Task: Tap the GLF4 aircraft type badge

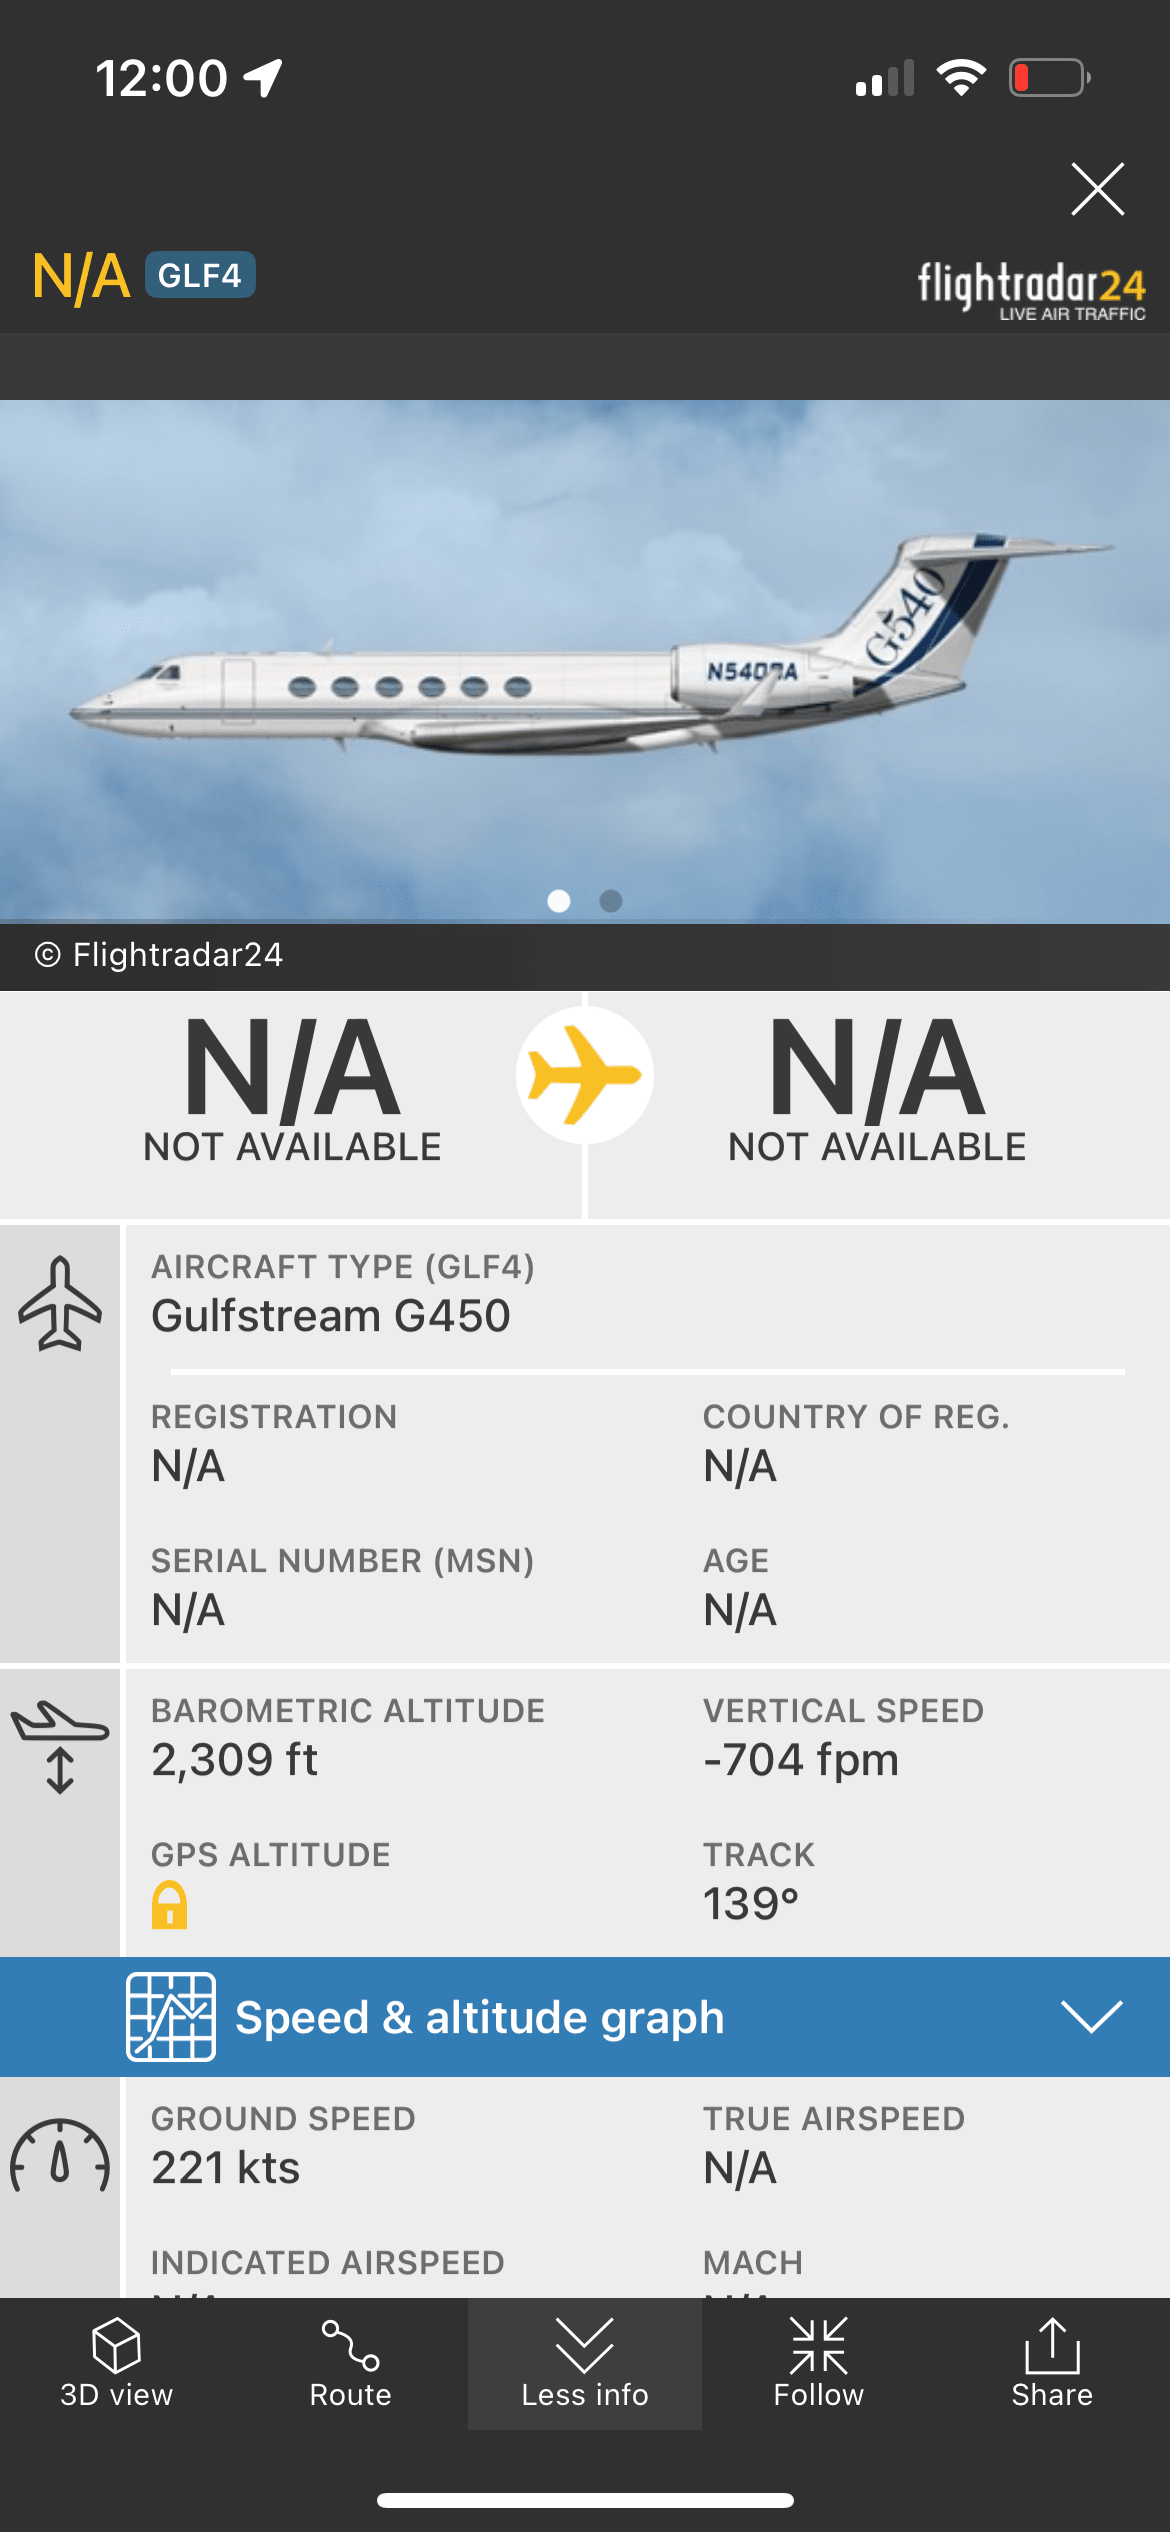Action: [x=200, y=275]
